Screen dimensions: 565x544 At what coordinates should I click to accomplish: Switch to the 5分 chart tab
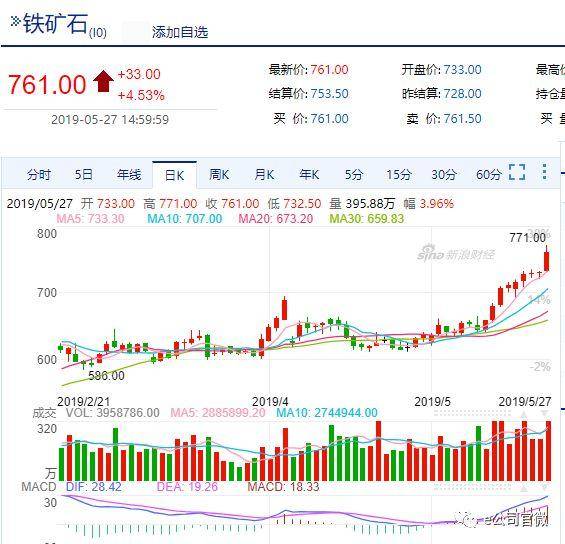[354, 175]
